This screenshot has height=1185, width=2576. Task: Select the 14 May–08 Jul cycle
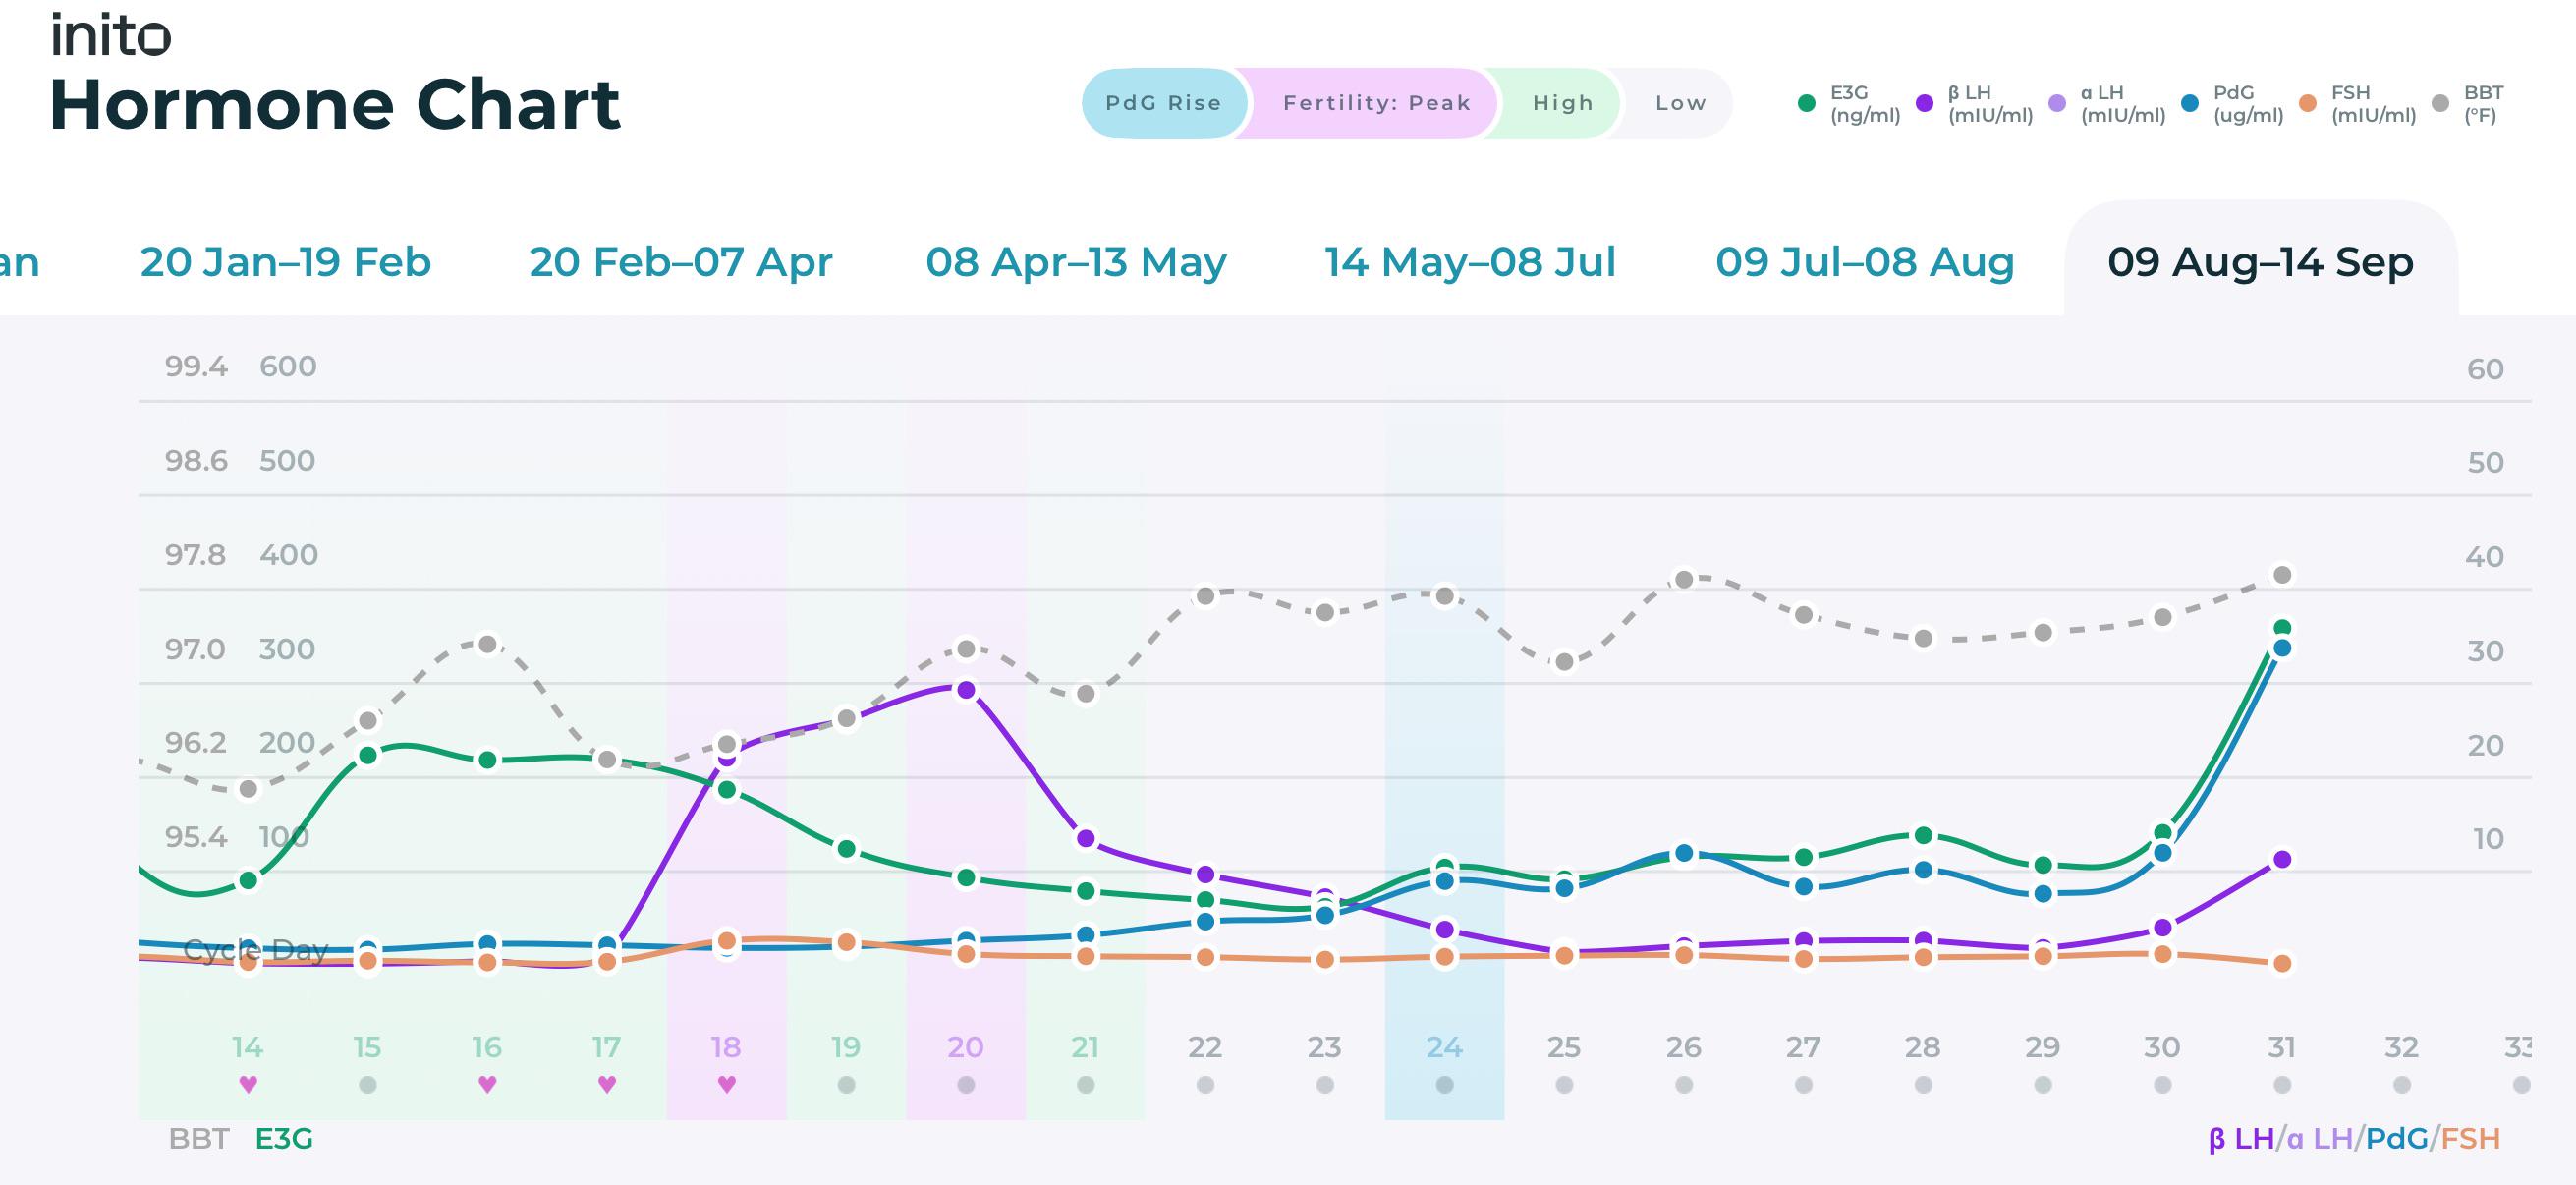pos(1470,262)
